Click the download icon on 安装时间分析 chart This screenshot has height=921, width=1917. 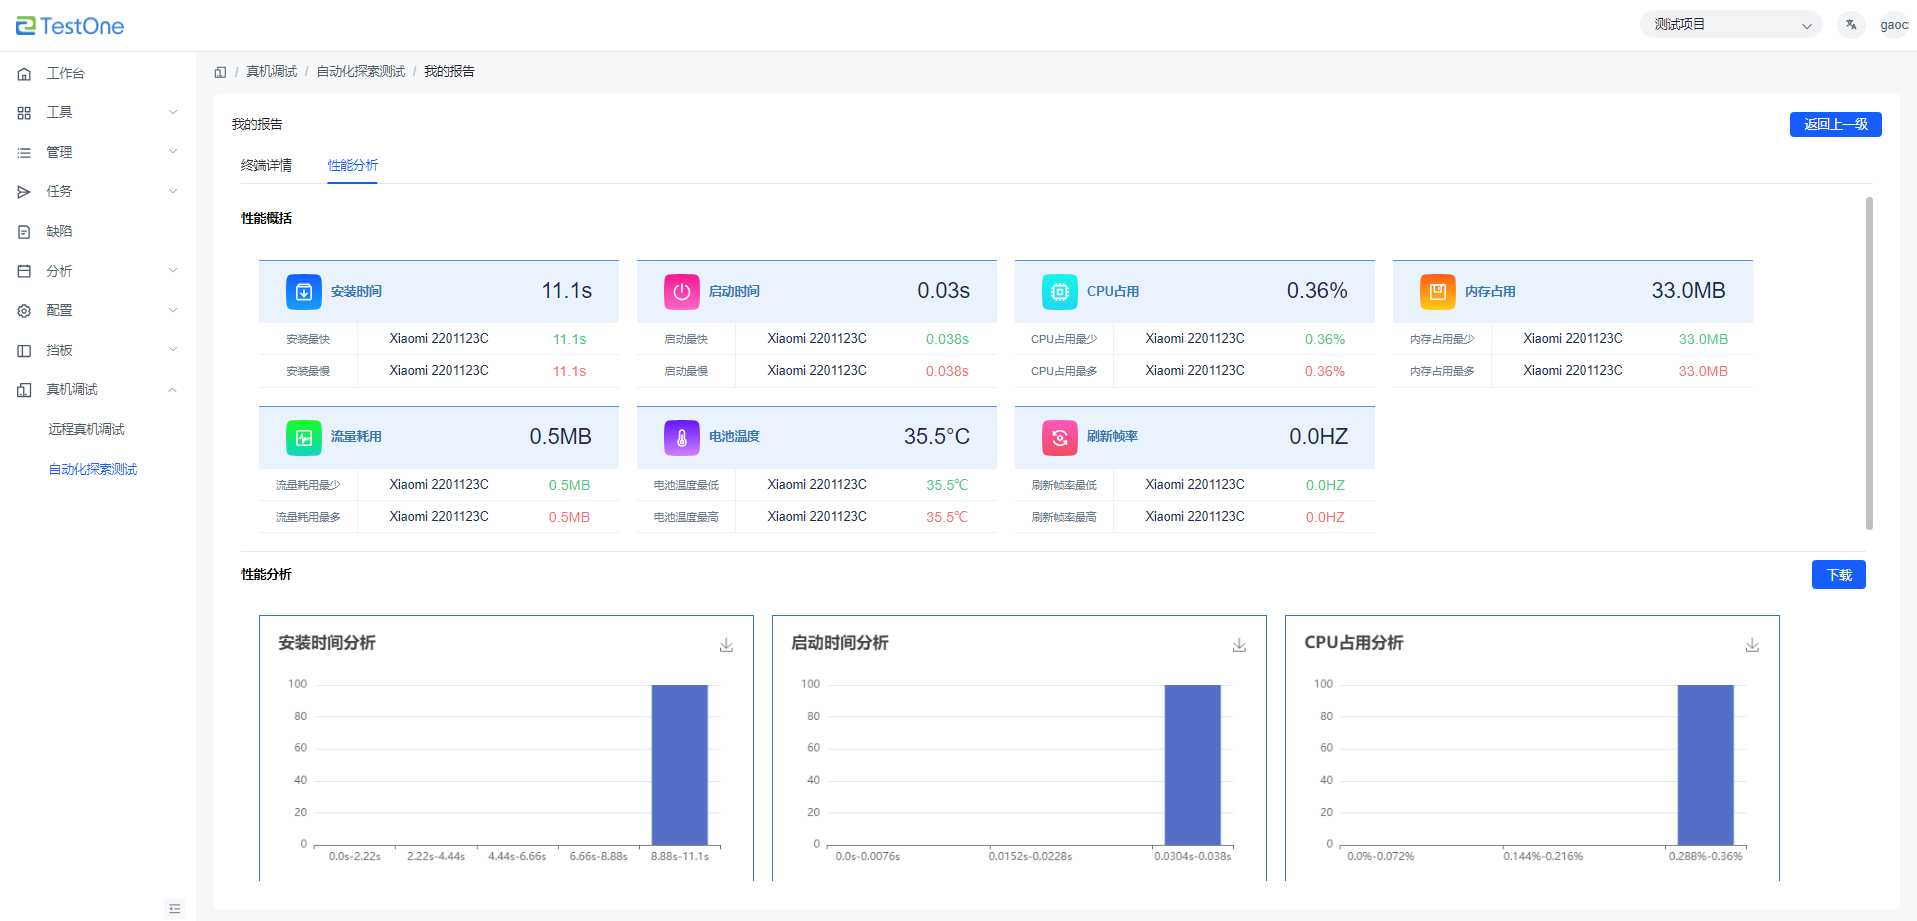tap(726, 646)
